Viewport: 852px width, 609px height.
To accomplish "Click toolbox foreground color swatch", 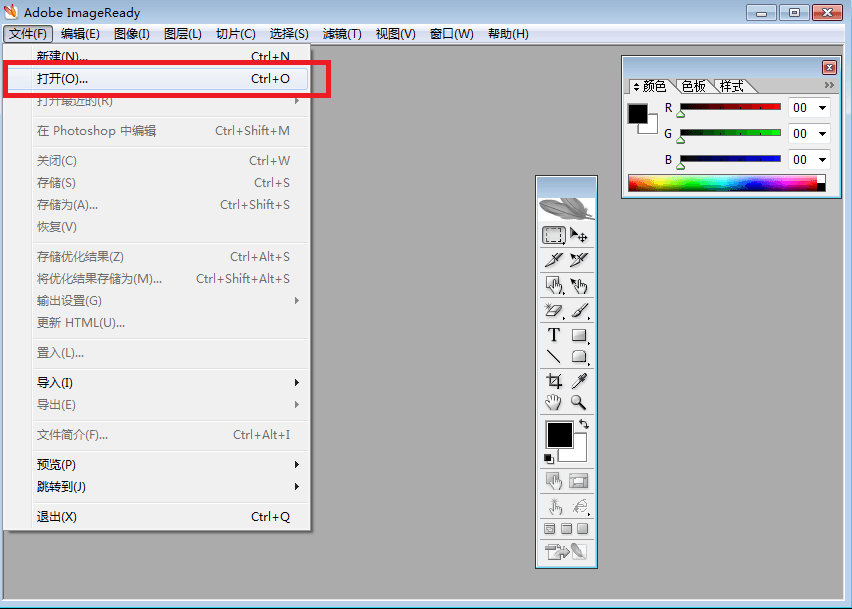I will 559,435.
